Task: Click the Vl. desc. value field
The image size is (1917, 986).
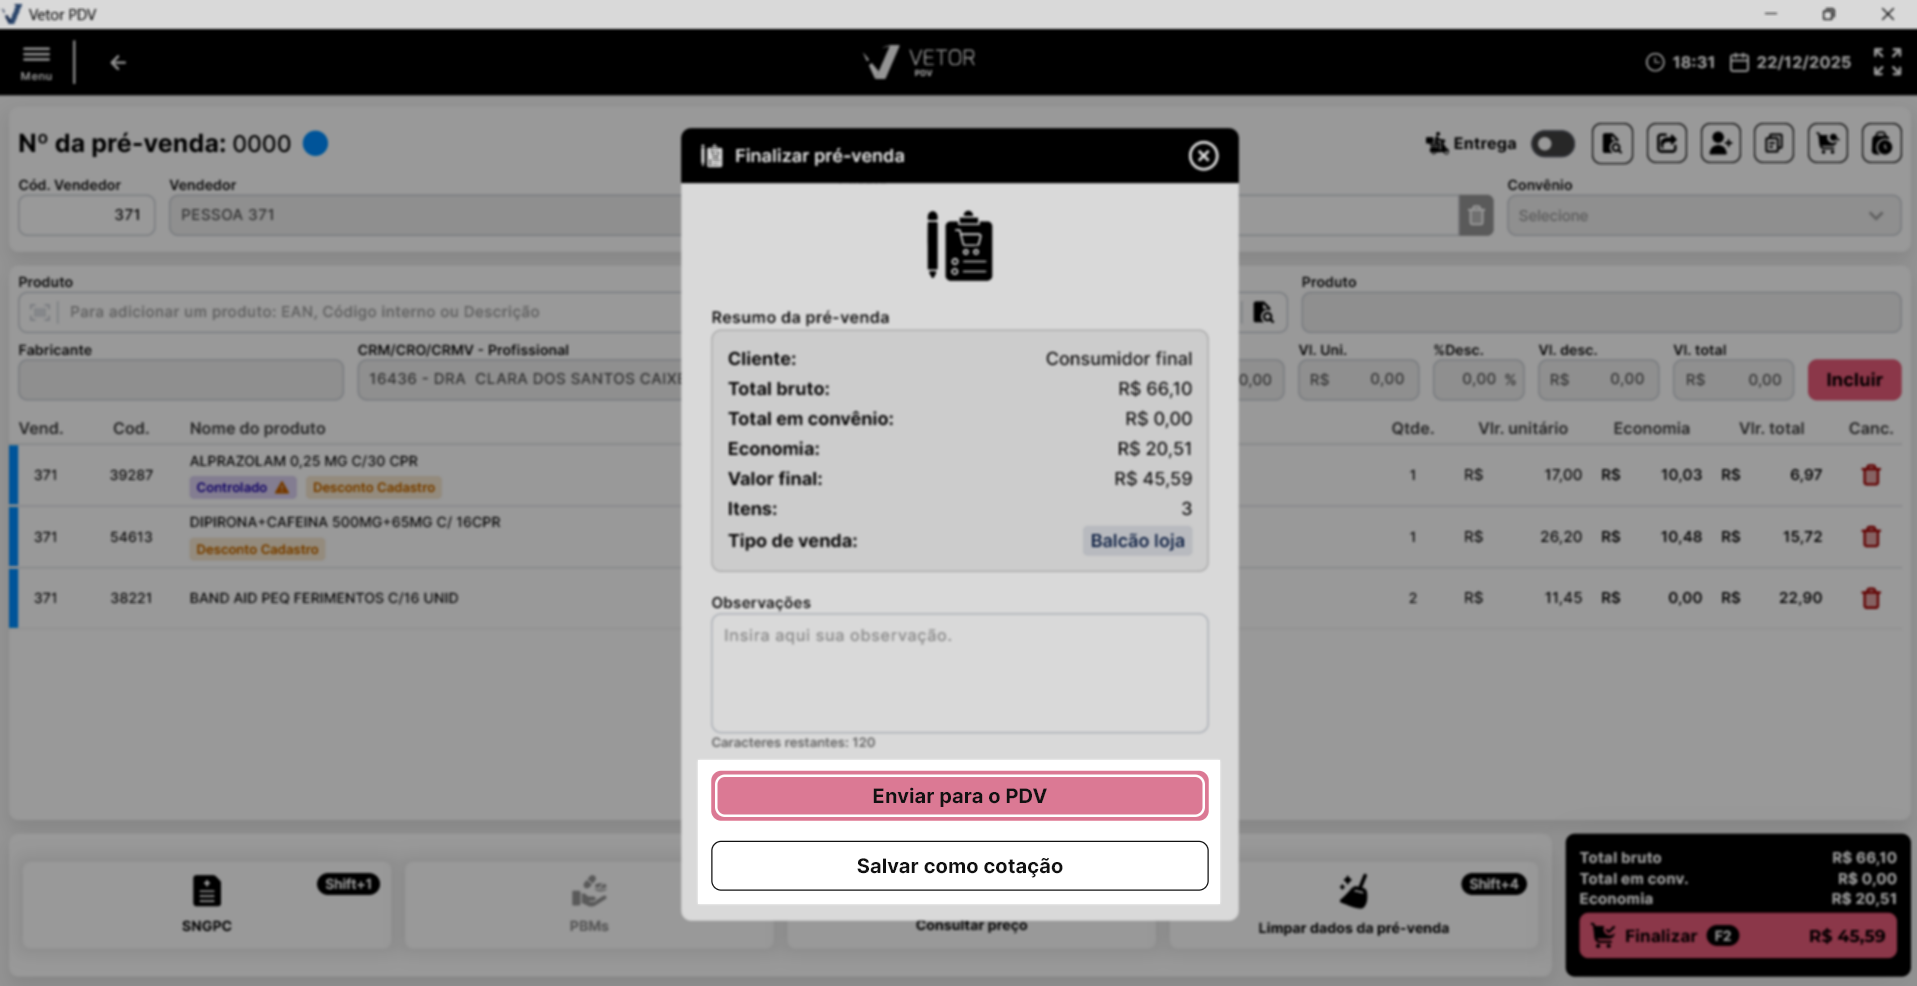Action: coord(1598,380)
